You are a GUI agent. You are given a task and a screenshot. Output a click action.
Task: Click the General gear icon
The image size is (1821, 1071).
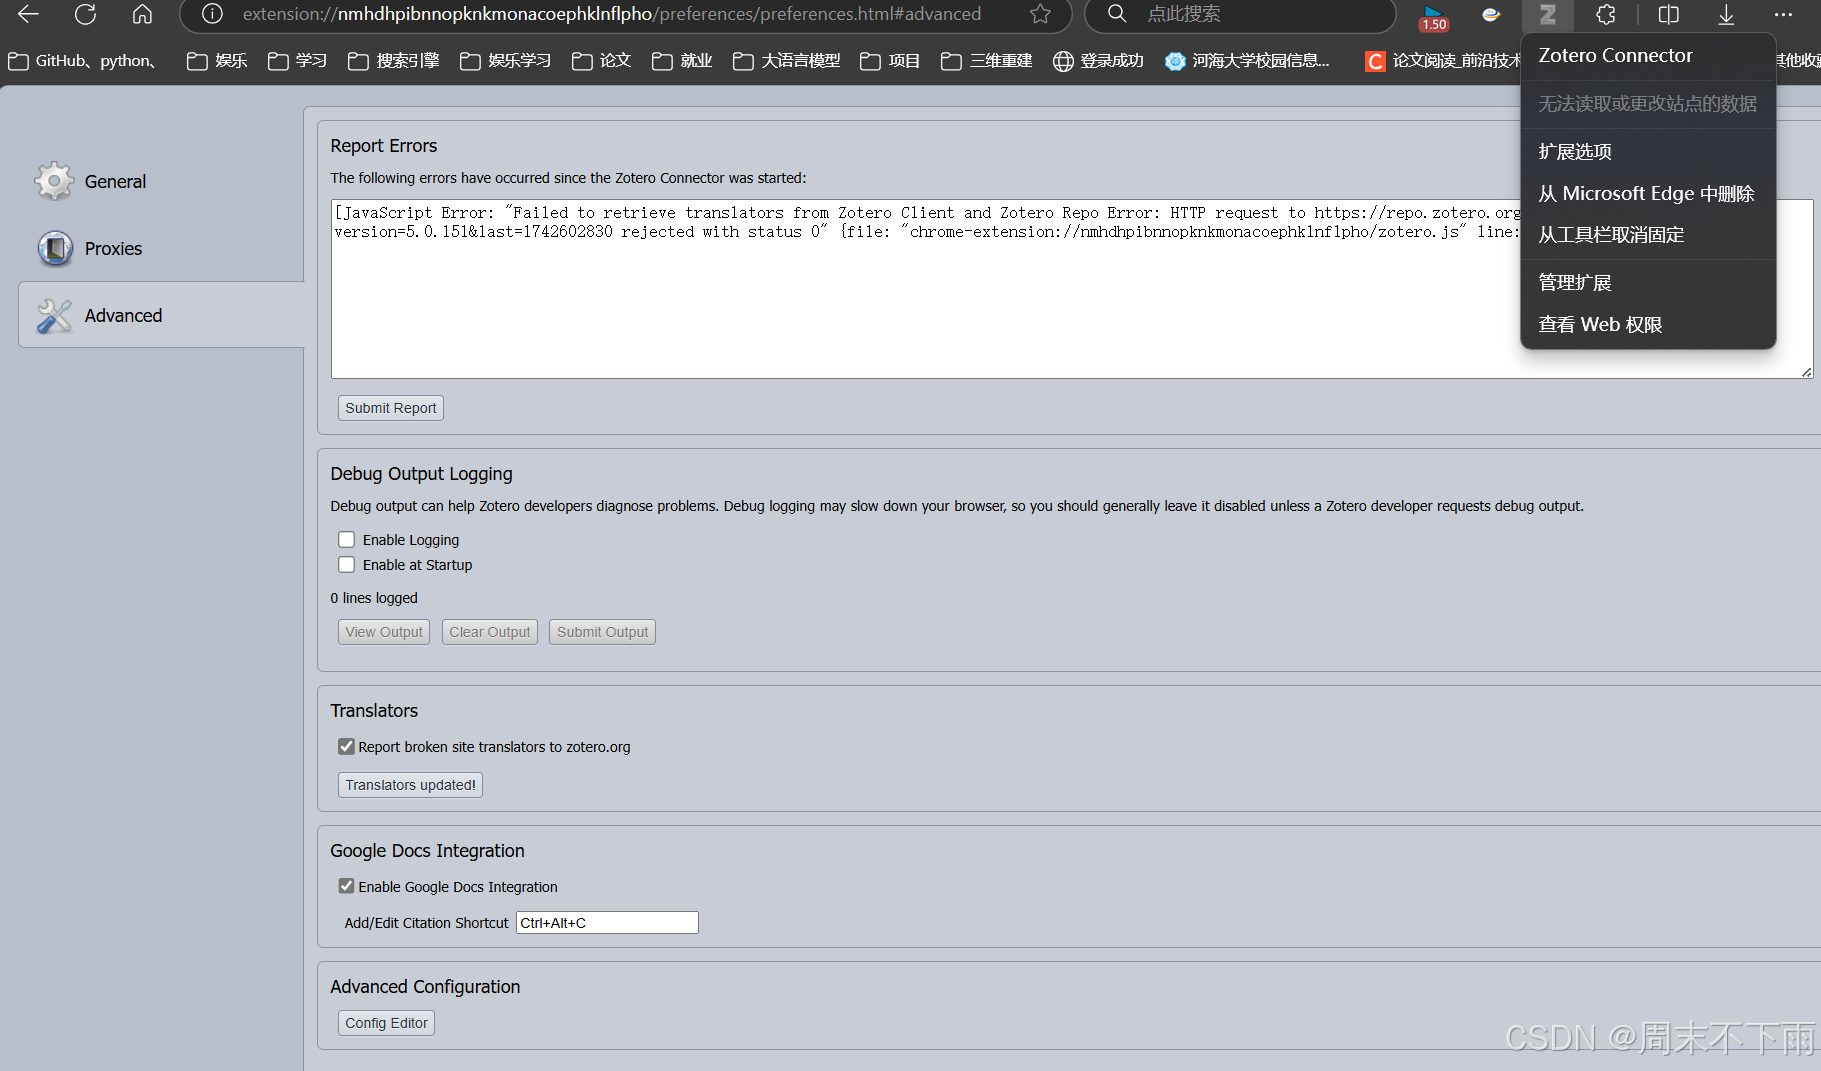[x=54, y=181]
